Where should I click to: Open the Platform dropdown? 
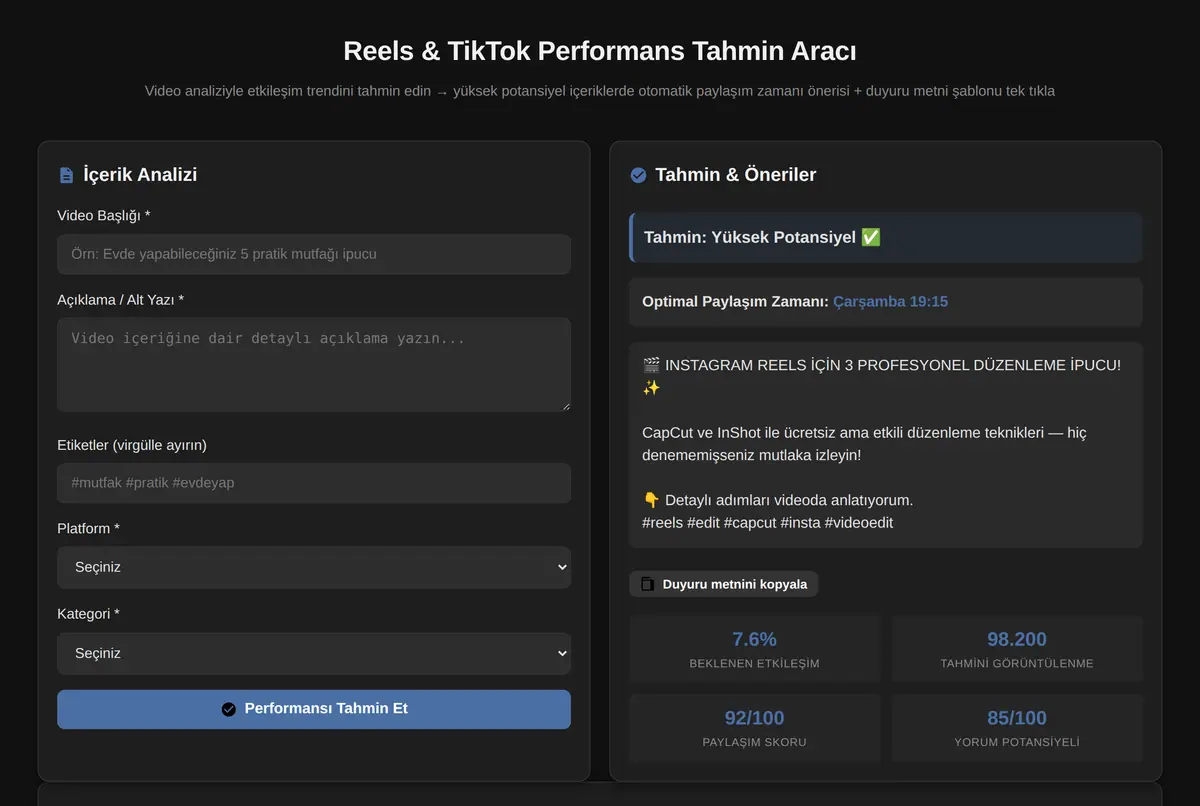point(314,567)
